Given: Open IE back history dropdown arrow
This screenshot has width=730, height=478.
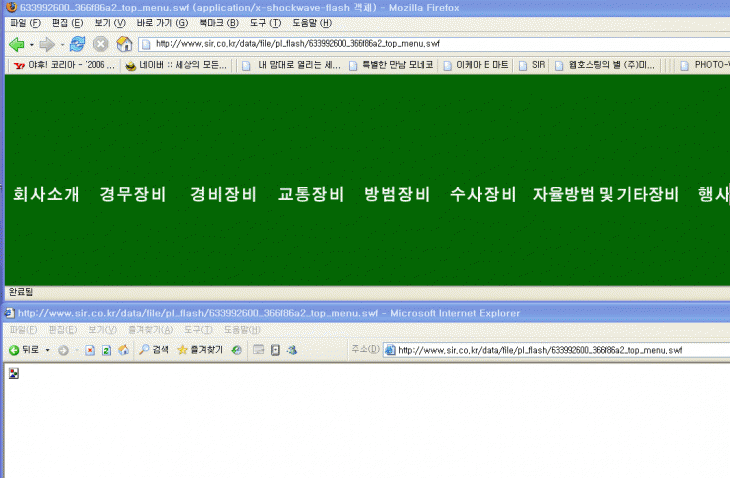Looking at the screenshot, I should tap(47, 350).
